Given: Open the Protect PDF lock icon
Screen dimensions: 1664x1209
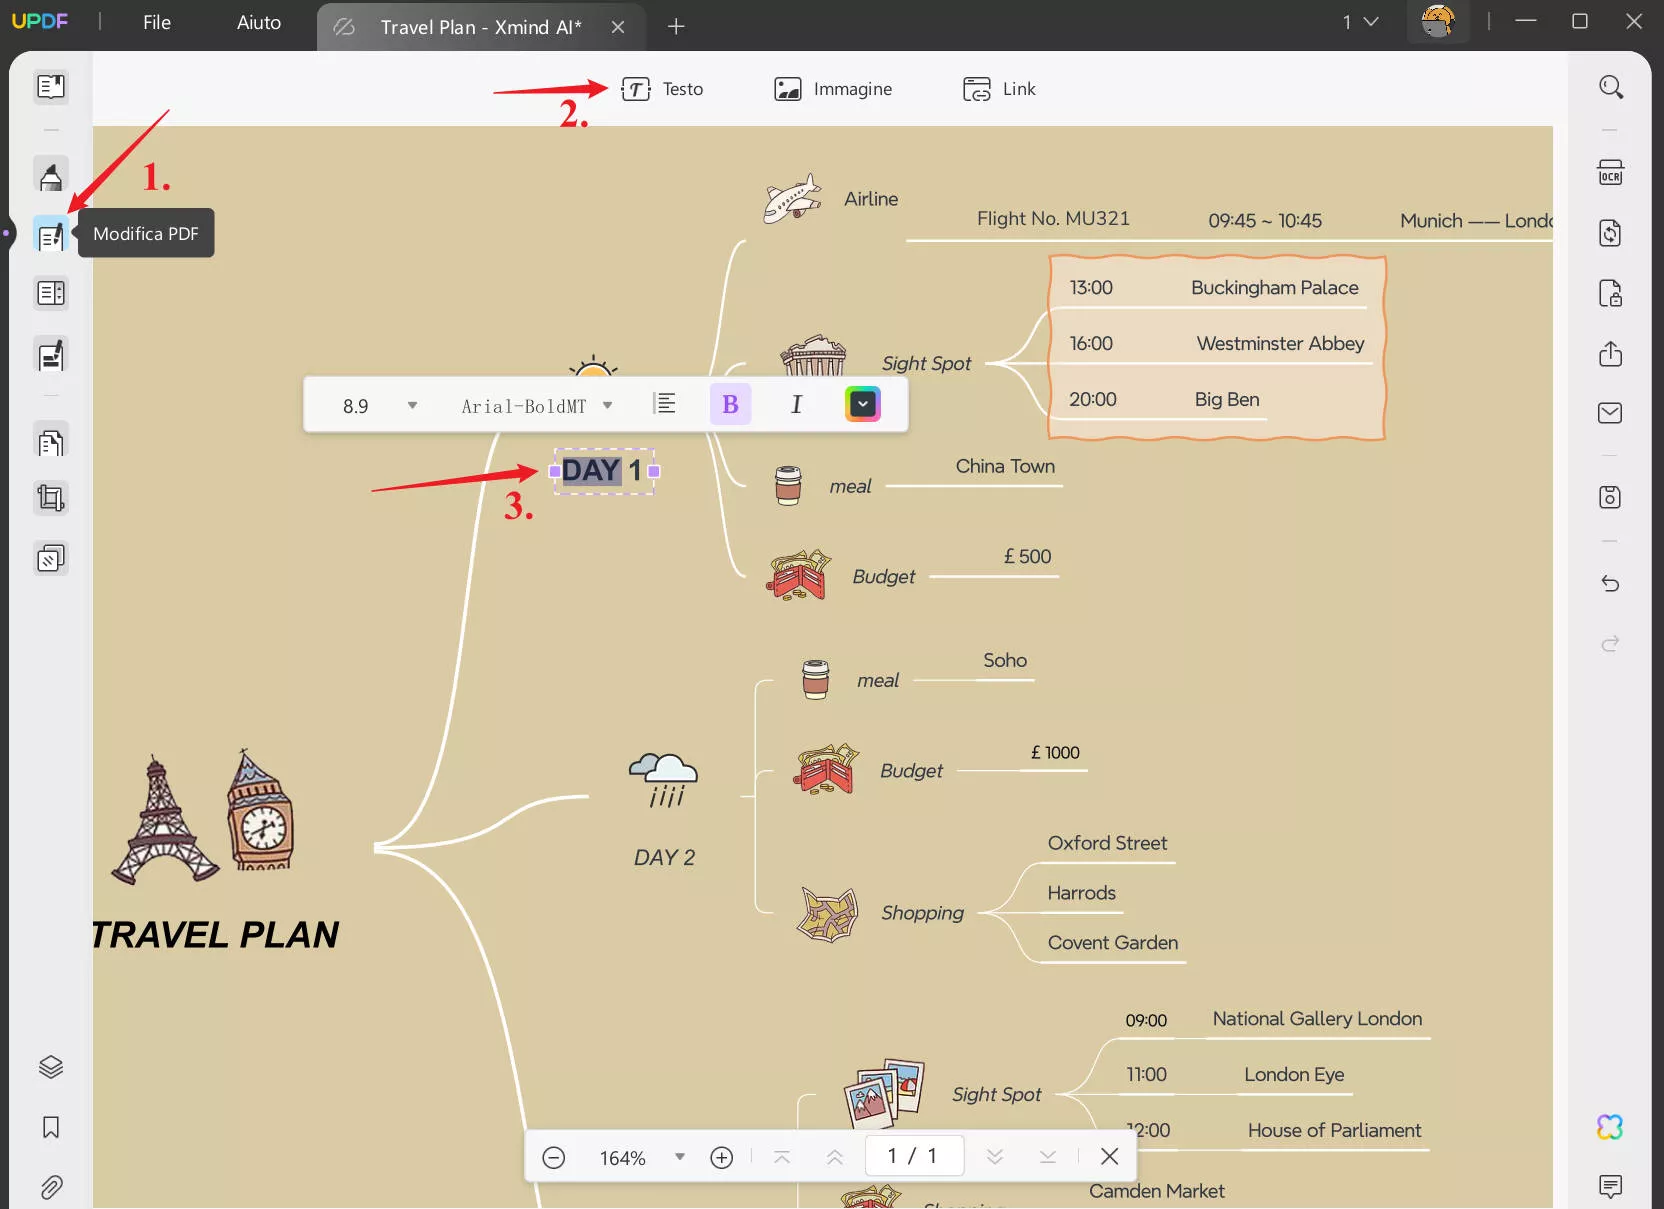Looking at the screenshot, I should pos(1610,293).
